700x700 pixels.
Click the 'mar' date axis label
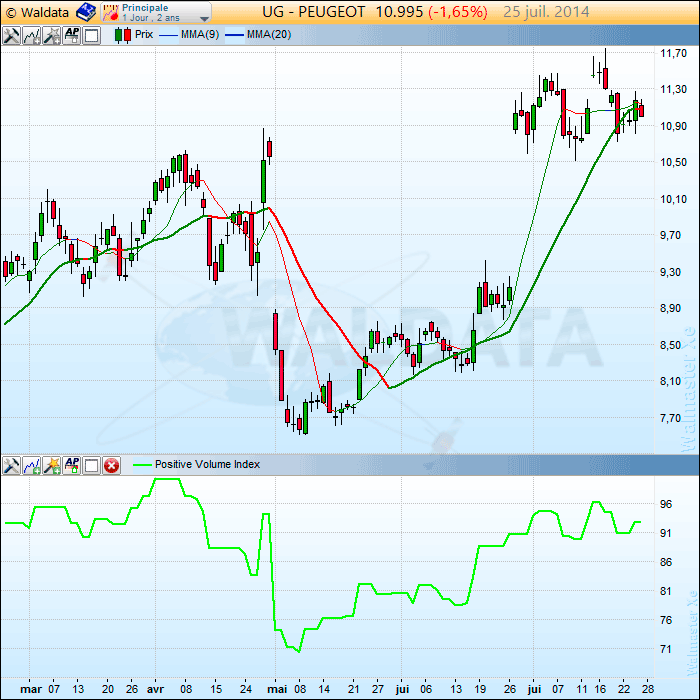[31, 689]
